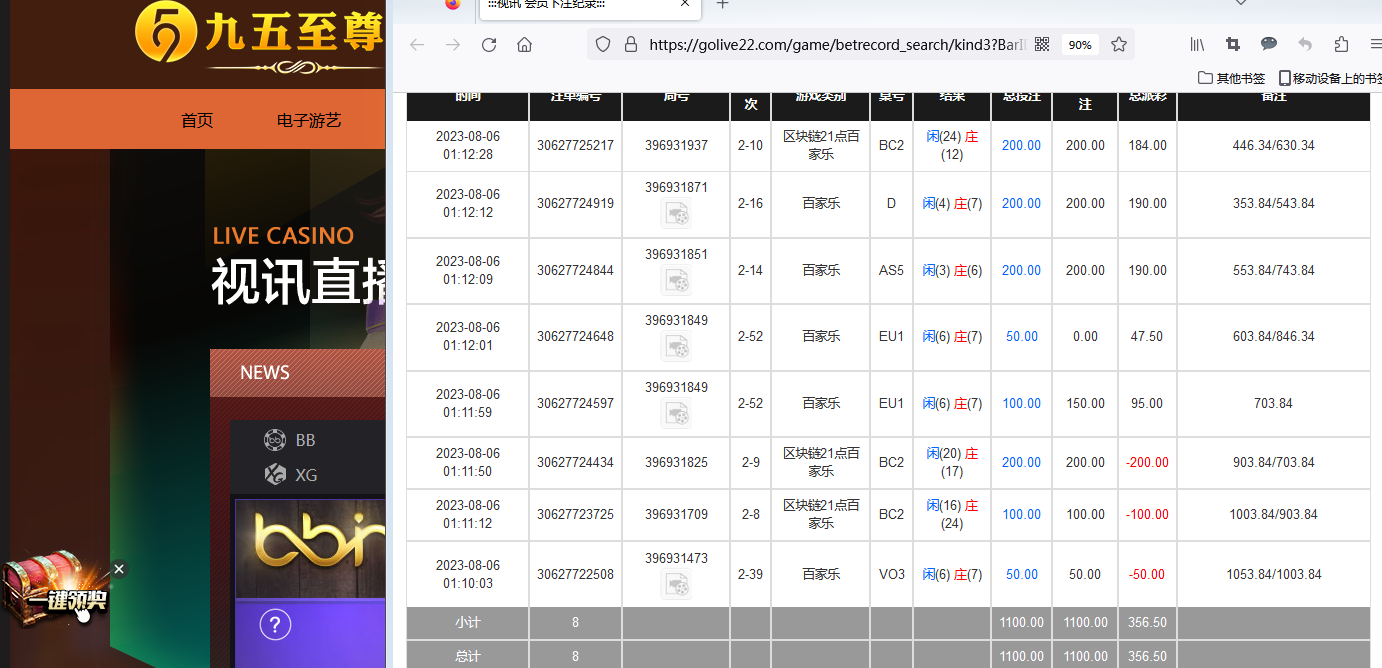Play video replay in bet 30627724597 row

pos(677,413)
